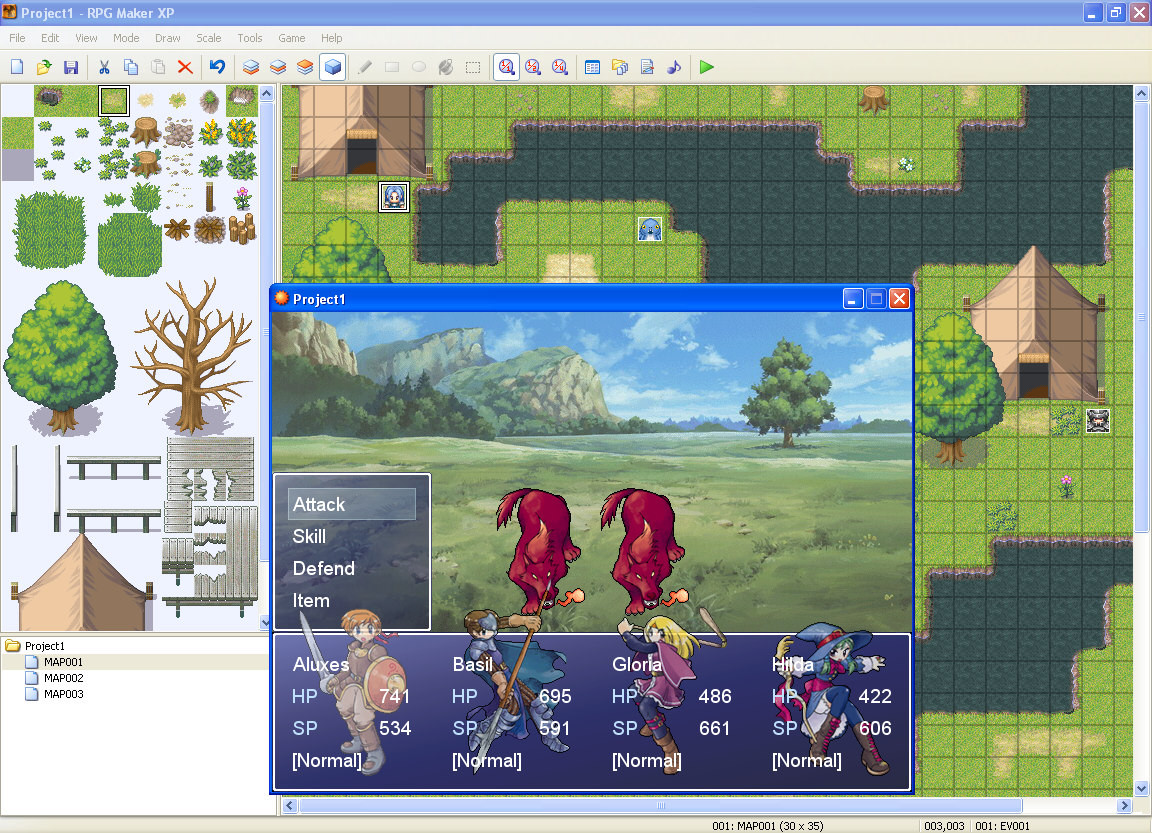
Task: Switch to map Layer 3 editing
Action: pos(305,68)
